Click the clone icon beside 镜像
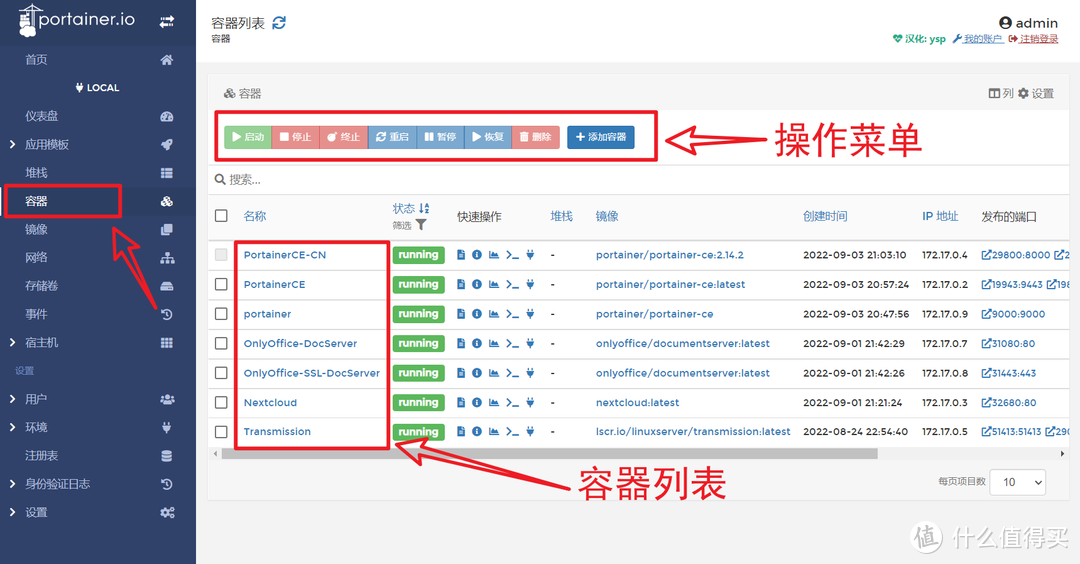Viewport: 1080px width, 564px height. coord(167,229)
